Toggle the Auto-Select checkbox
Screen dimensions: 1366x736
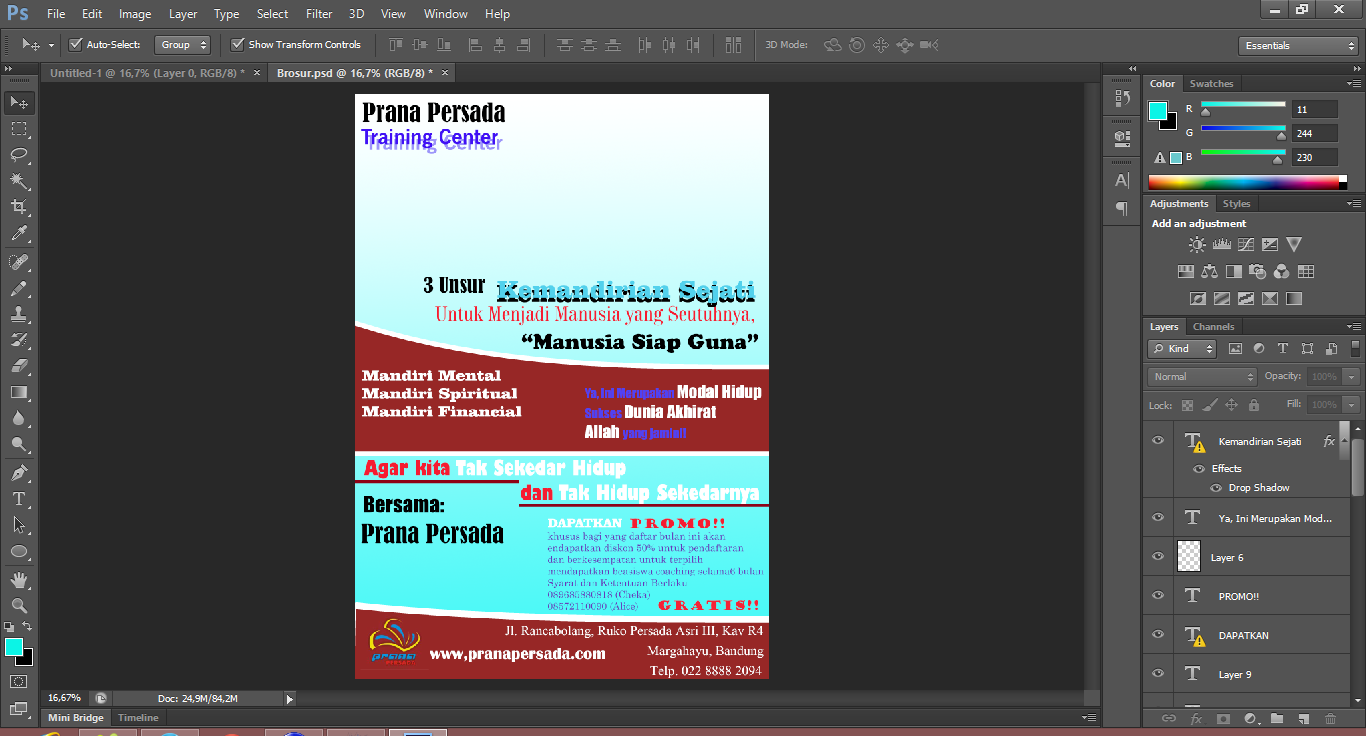(75, 44)
